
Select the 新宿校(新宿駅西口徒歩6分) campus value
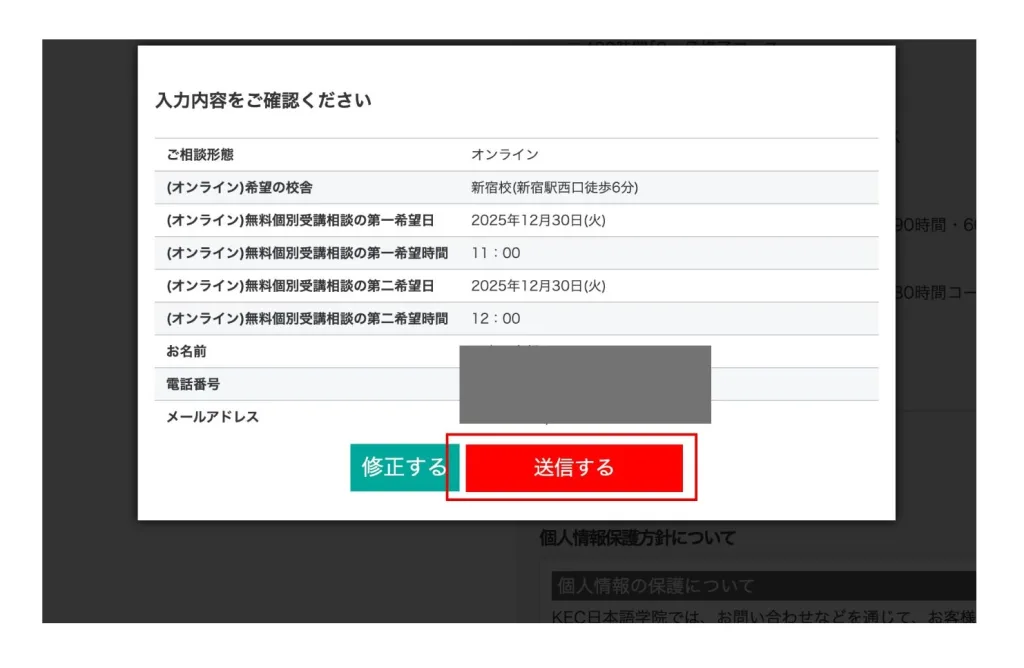click(555, 187)
